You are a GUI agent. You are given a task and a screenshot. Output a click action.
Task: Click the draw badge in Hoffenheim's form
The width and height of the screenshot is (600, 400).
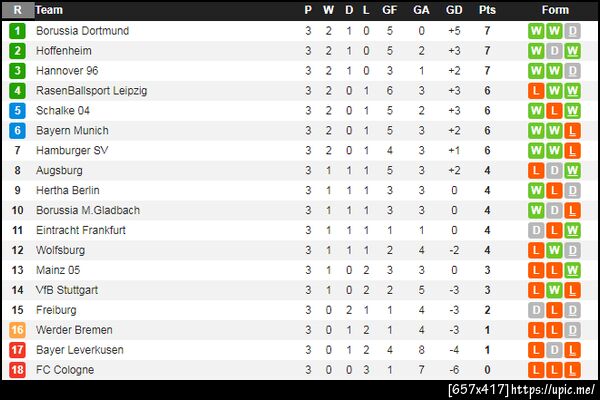[x=554, y=51]
